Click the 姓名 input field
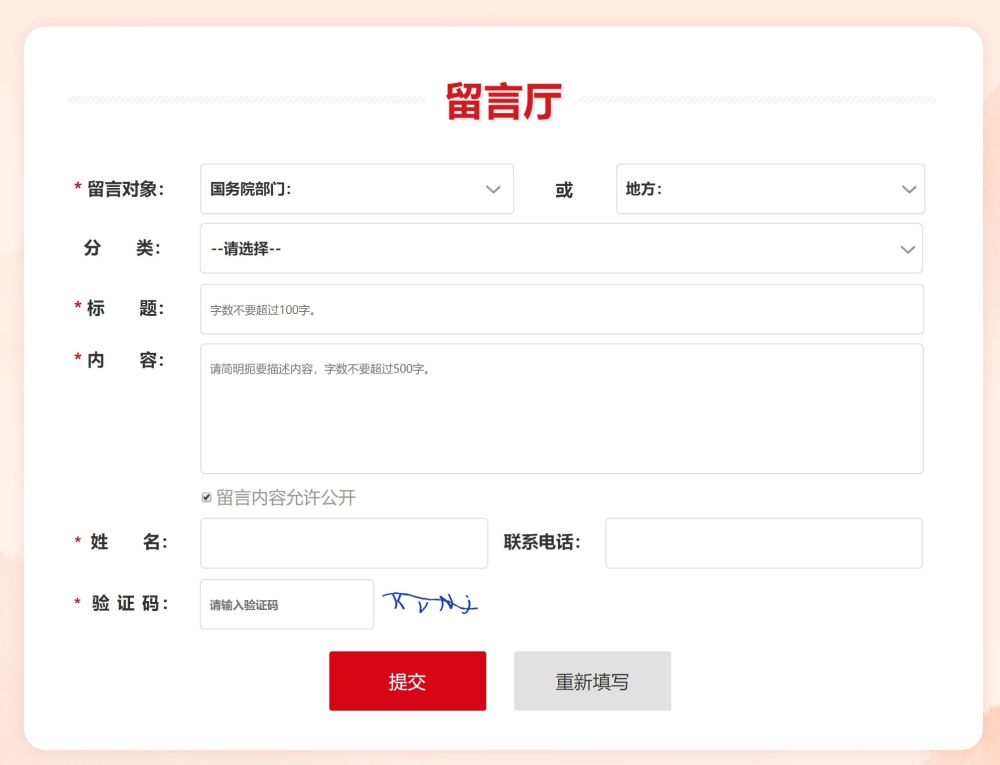 tap(343, 543)
